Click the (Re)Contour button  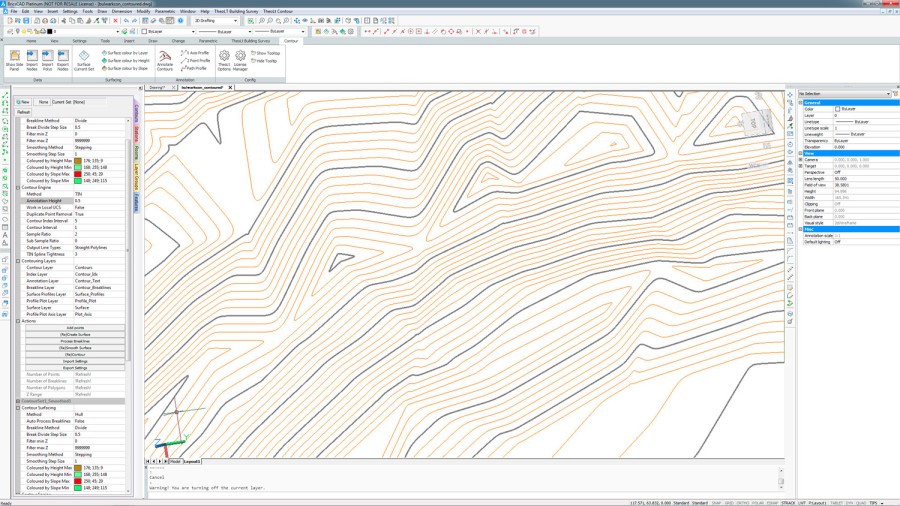[x=75, y=355]
